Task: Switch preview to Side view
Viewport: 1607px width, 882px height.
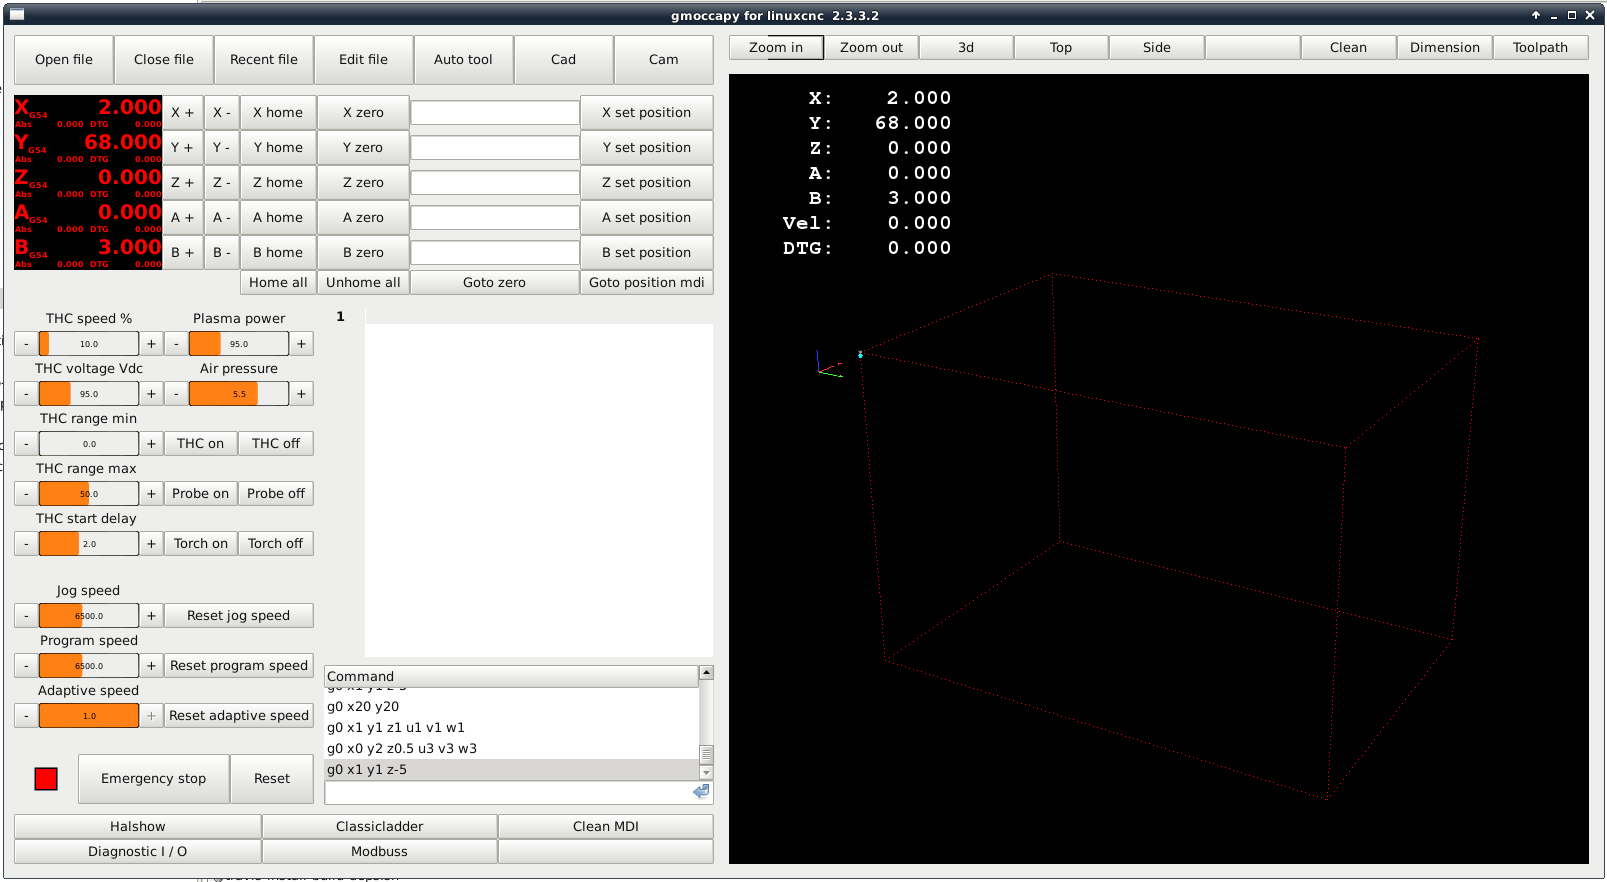Action: (1157, 48)
